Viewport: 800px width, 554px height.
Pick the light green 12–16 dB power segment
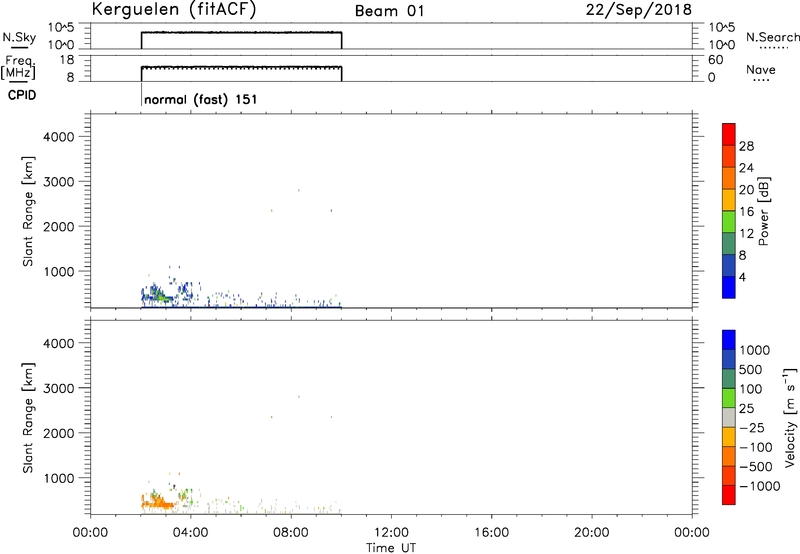point(729,221)
